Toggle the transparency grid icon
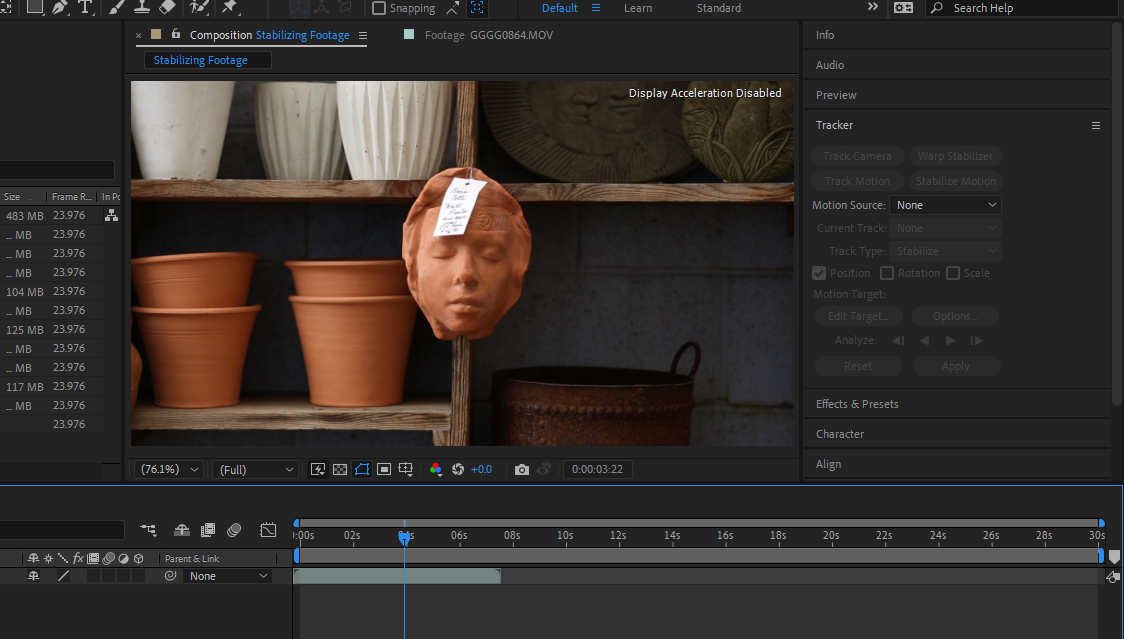This screenshot has width=1124, height=639. [340, 469]
